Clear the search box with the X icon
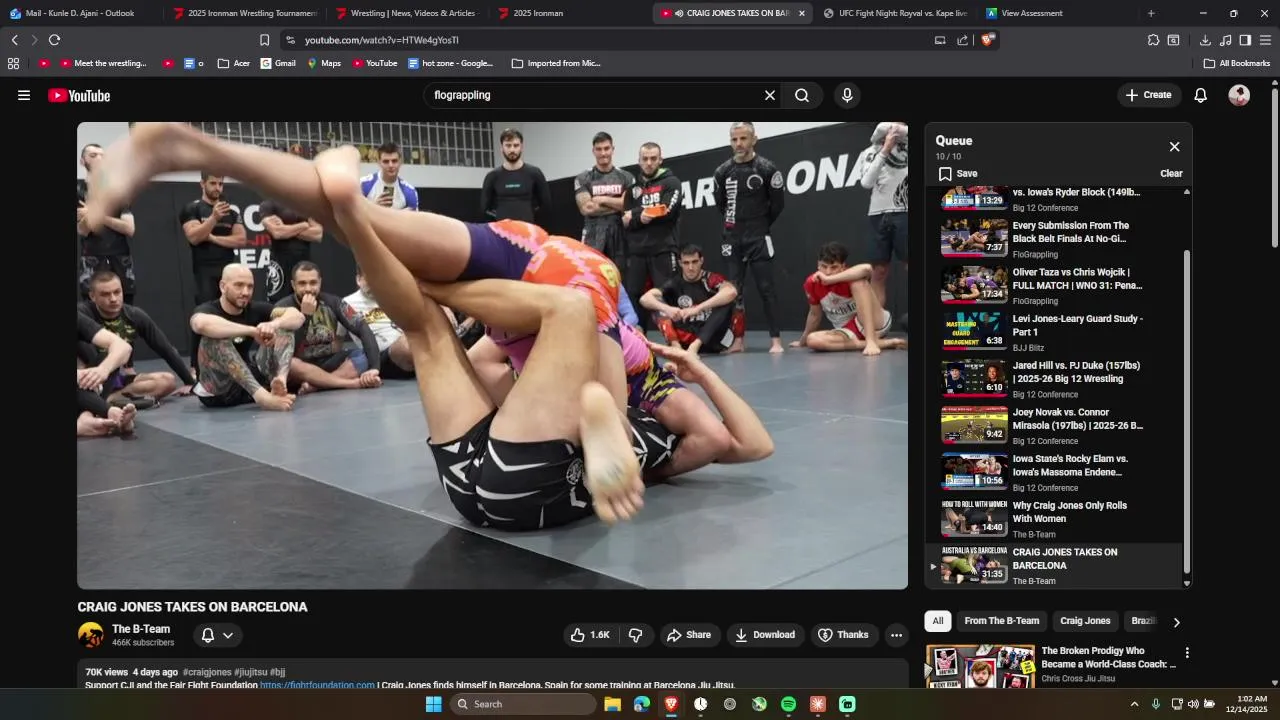Image resolution: width=1280 pixels, height=720 pixels. [770, 96]
